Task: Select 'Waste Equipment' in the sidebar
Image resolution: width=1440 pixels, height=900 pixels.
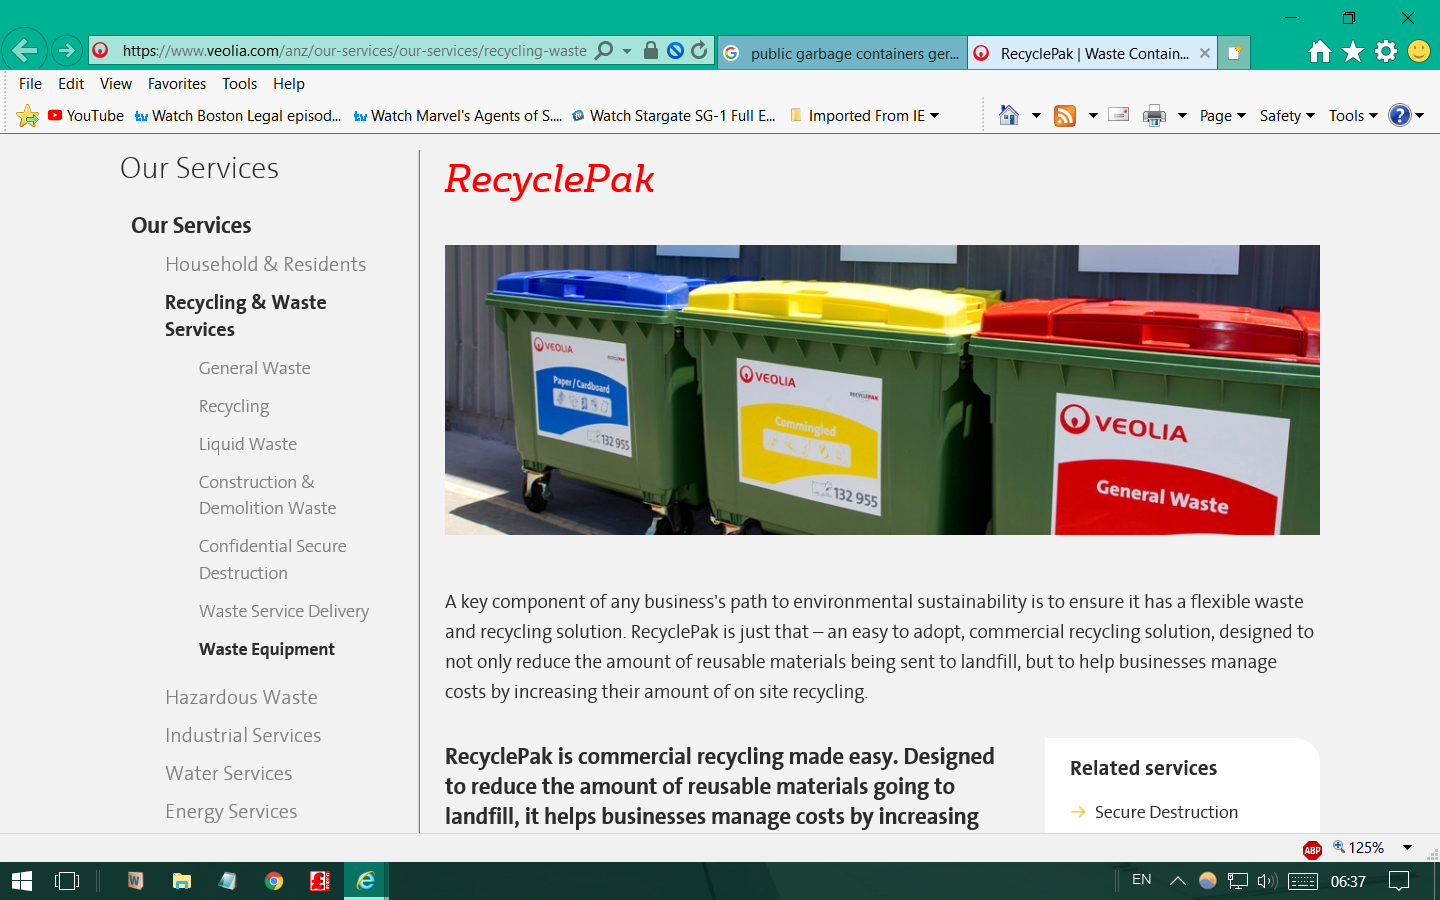Action: [x=267, y=649]
